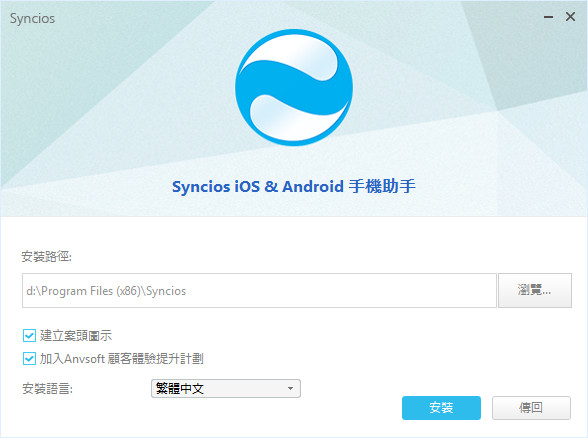Uncheck 建立案頭圖示 desktop shortcut option

pos(29,336)
